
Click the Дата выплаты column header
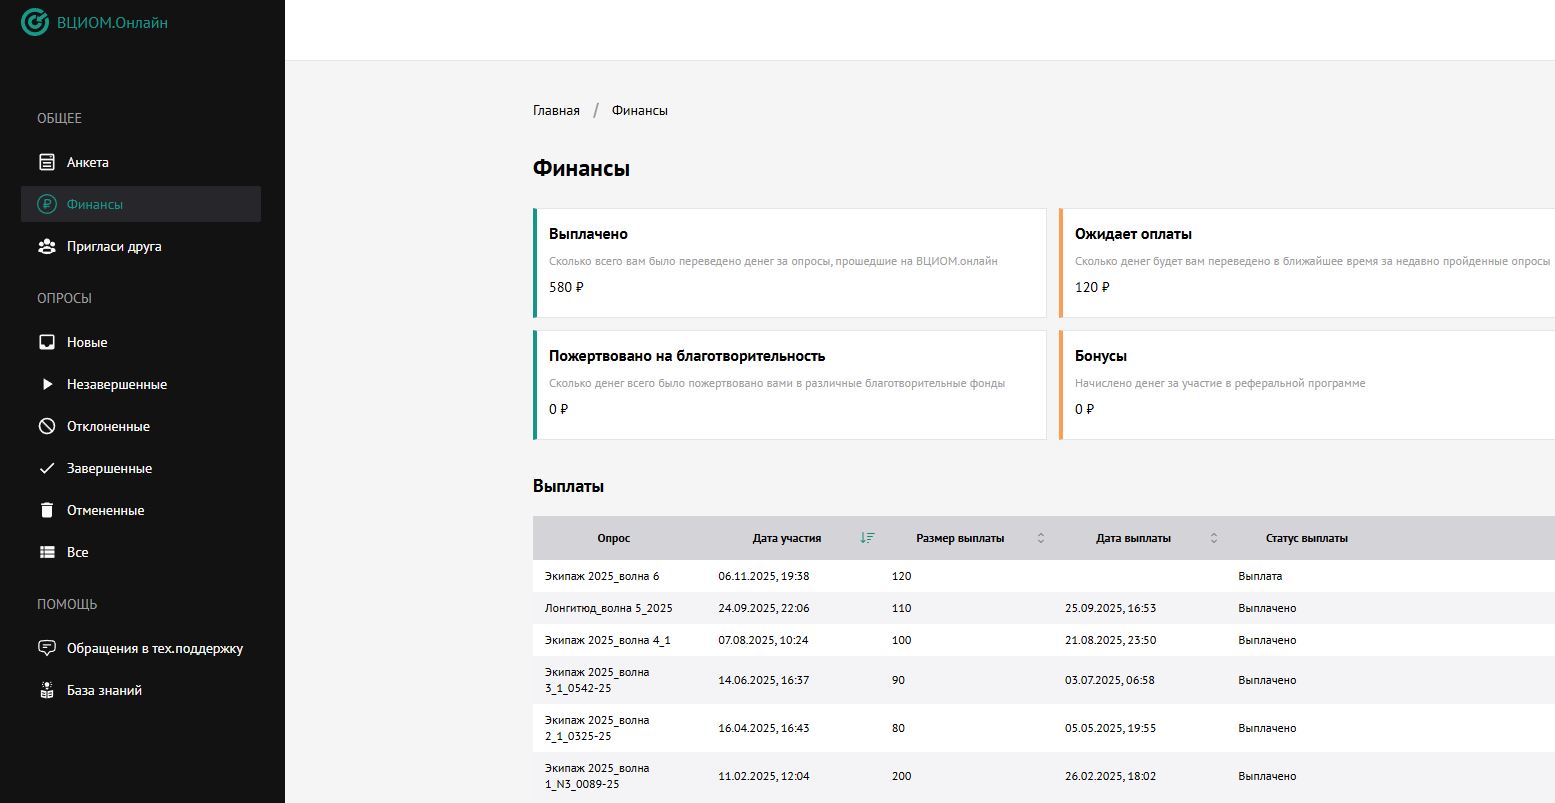pyautogui.click(x=1133, y=538)
